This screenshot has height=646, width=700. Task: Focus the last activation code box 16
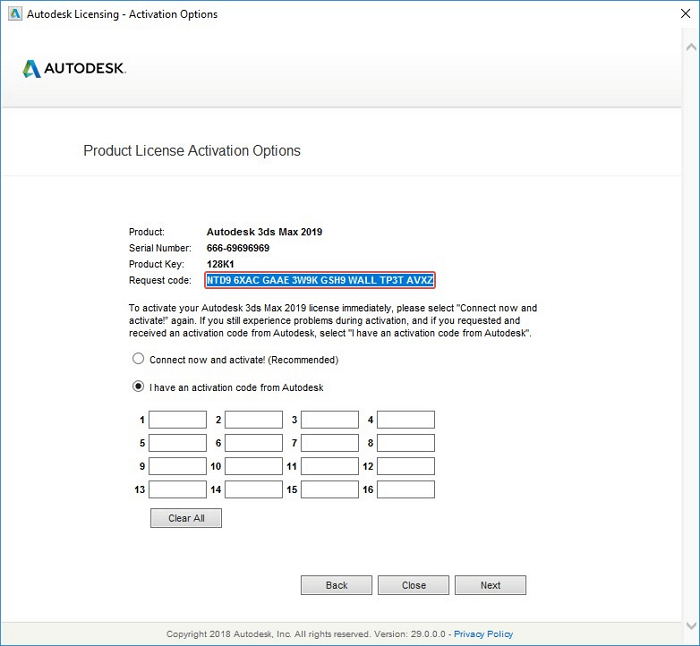pyautogui.click(x=406, y=490)
